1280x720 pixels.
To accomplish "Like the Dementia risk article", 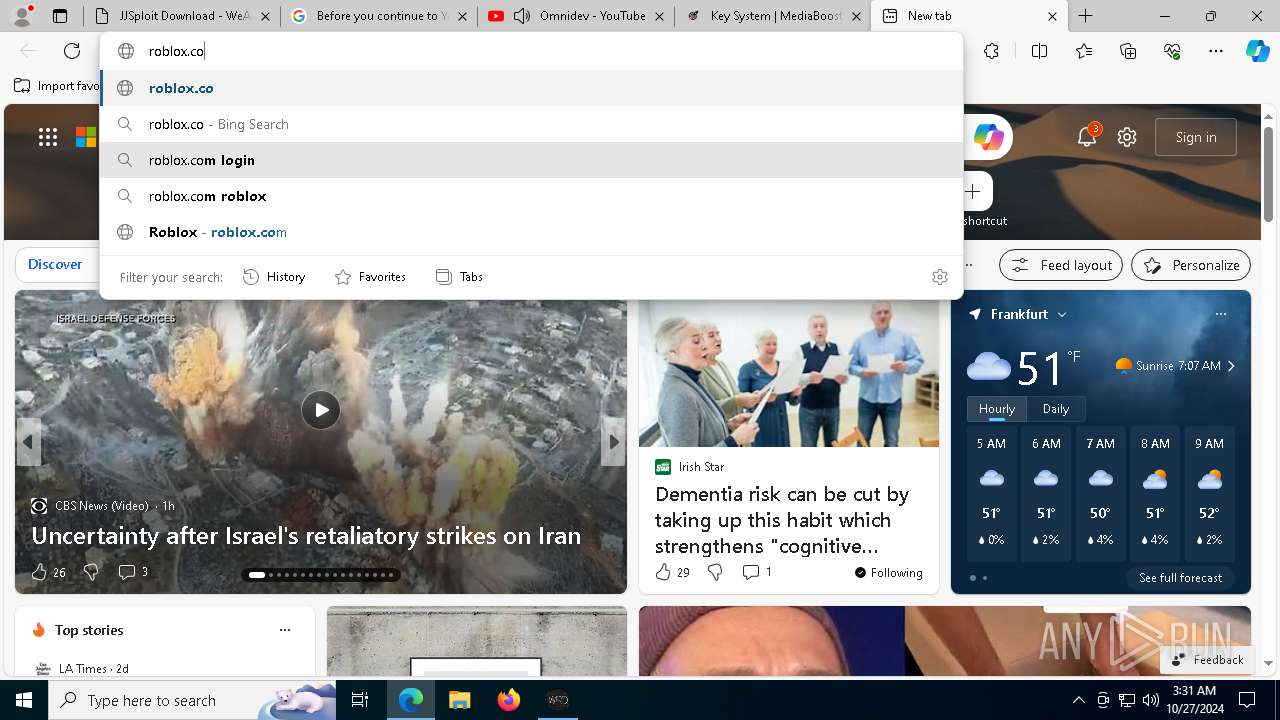I will 672,572.
